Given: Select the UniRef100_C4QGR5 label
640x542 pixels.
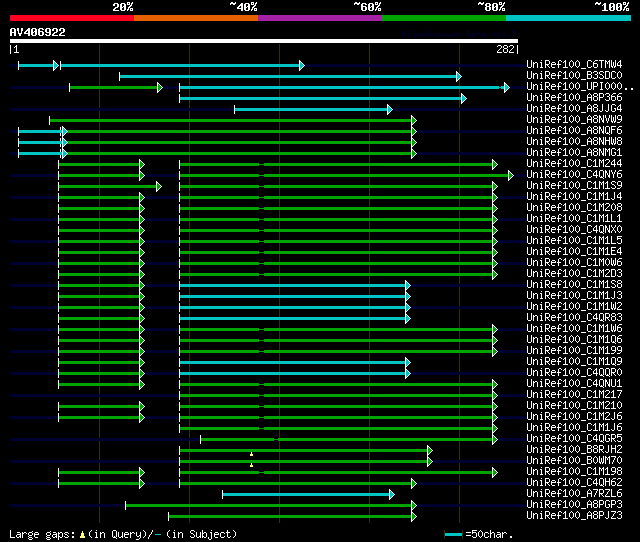Looking at the screenshot, I should tap(574, 439).
